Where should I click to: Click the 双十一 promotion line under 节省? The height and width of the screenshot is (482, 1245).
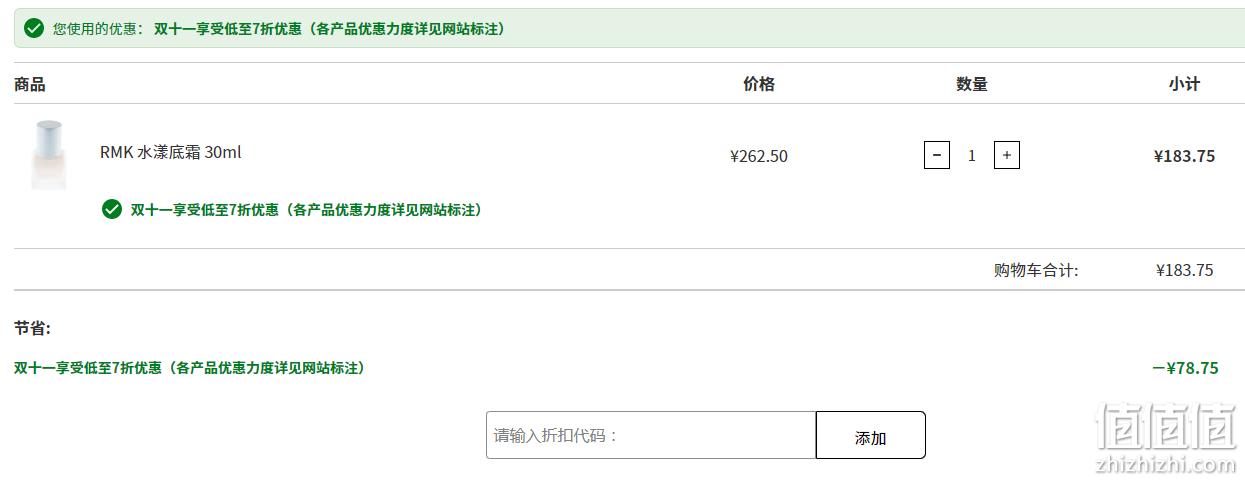coord(189,367)
